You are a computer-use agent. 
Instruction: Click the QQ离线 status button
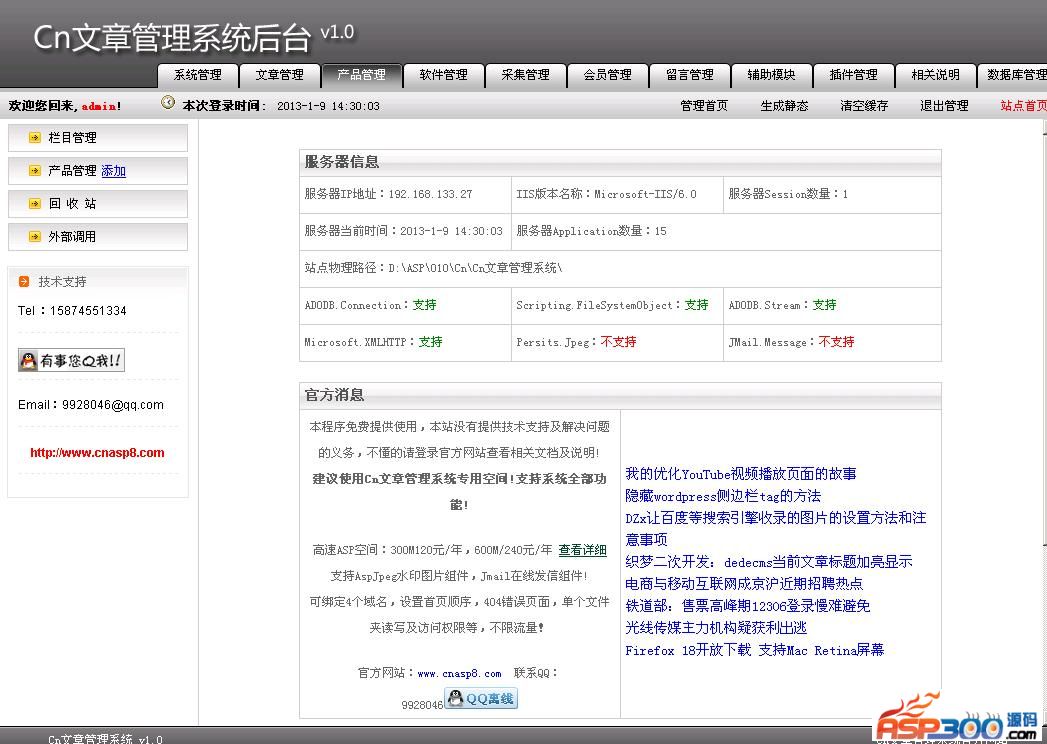tap(481, 699)
